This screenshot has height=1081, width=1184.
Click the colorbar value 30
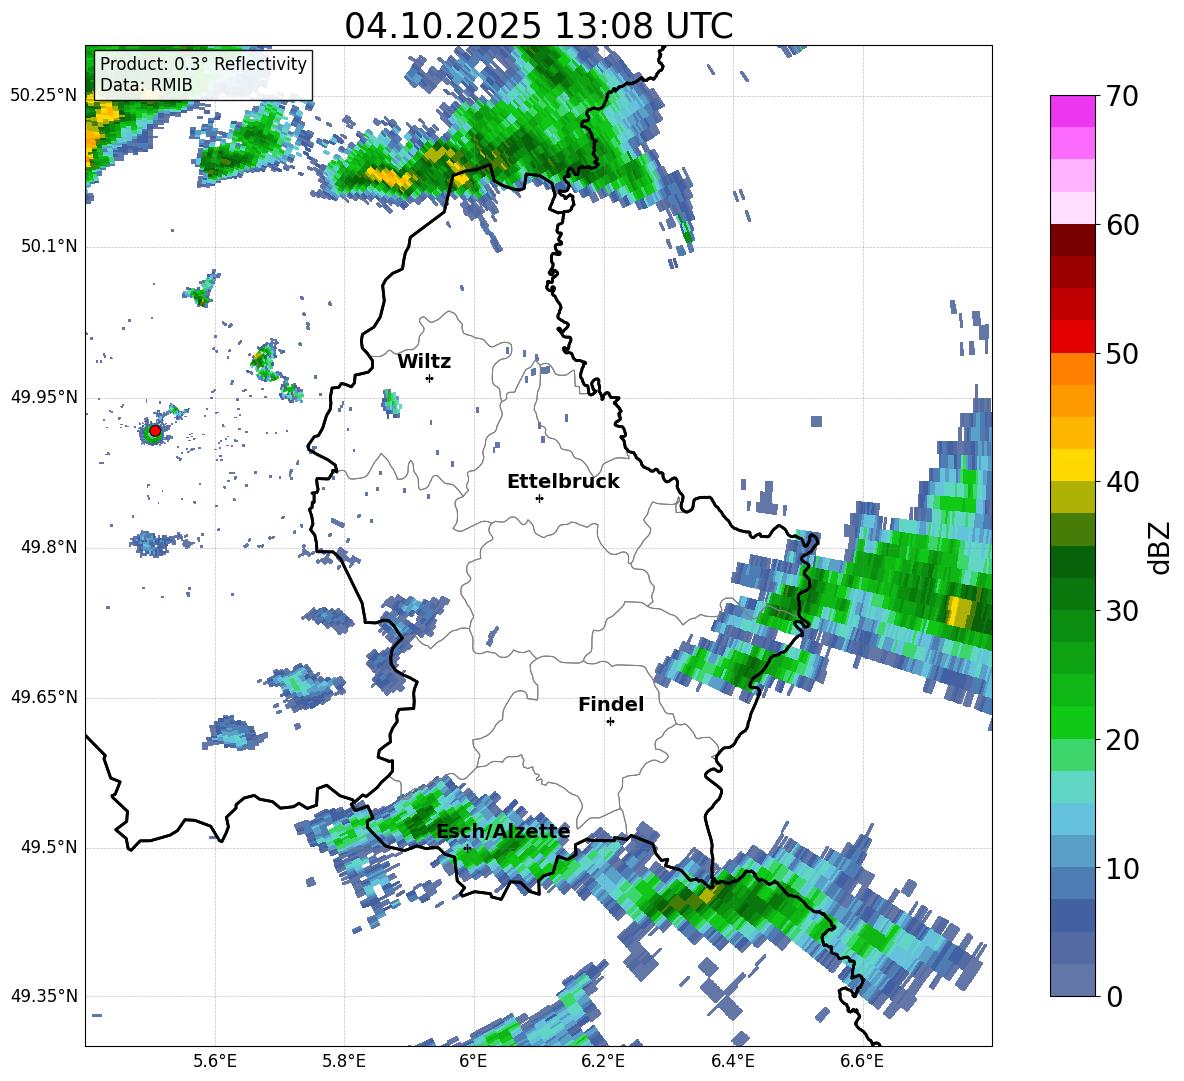pos(1123,611)
